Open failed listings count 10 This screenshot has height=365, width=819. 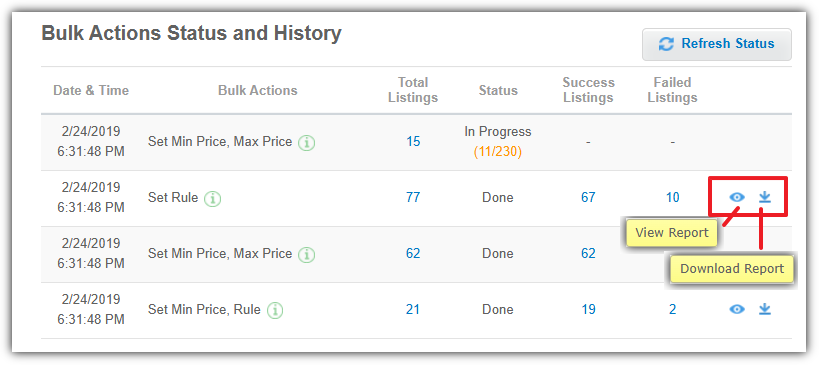tap(672, 197)
